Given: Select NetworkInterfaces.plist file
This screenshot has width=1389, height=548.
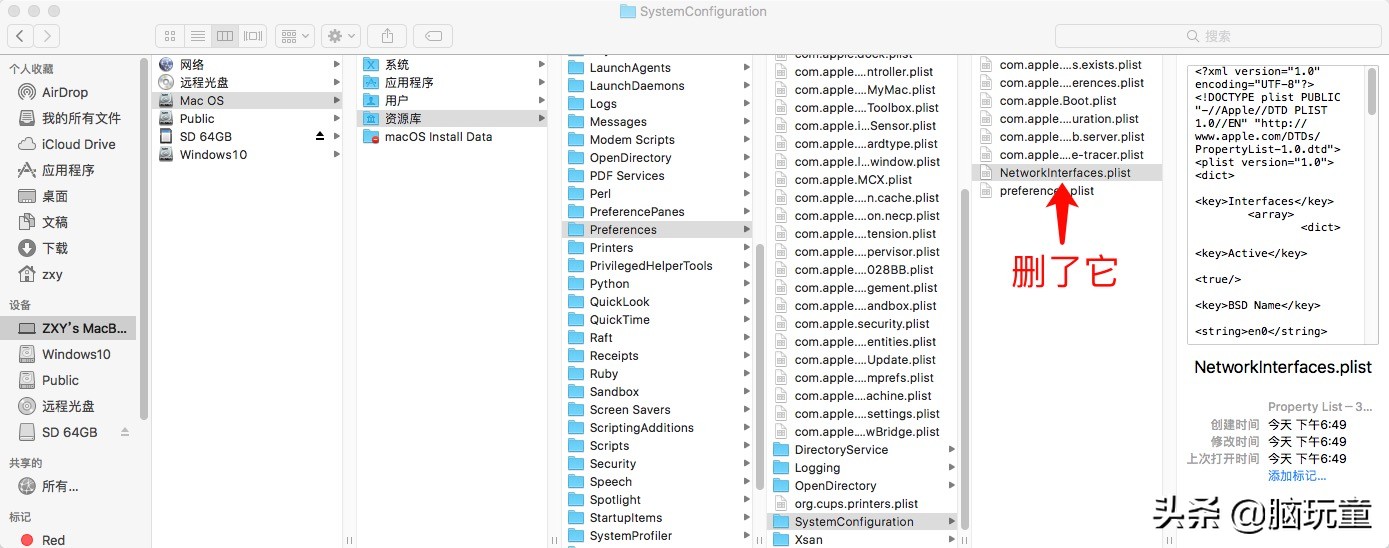Looking at the screenshot, I should [x=1067, y=173].
